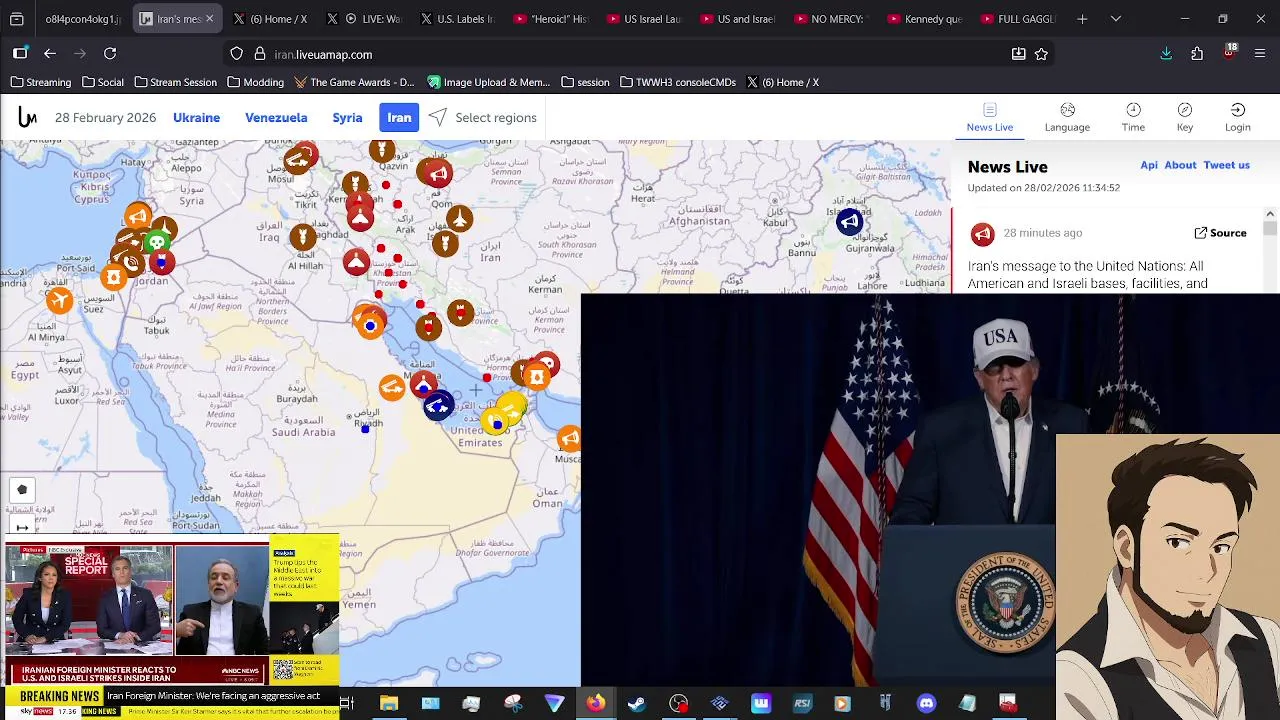Click the Tweet us link
Image resolution: width=1280 pixels, height=720 pixels.
(x=1226, y=165)
